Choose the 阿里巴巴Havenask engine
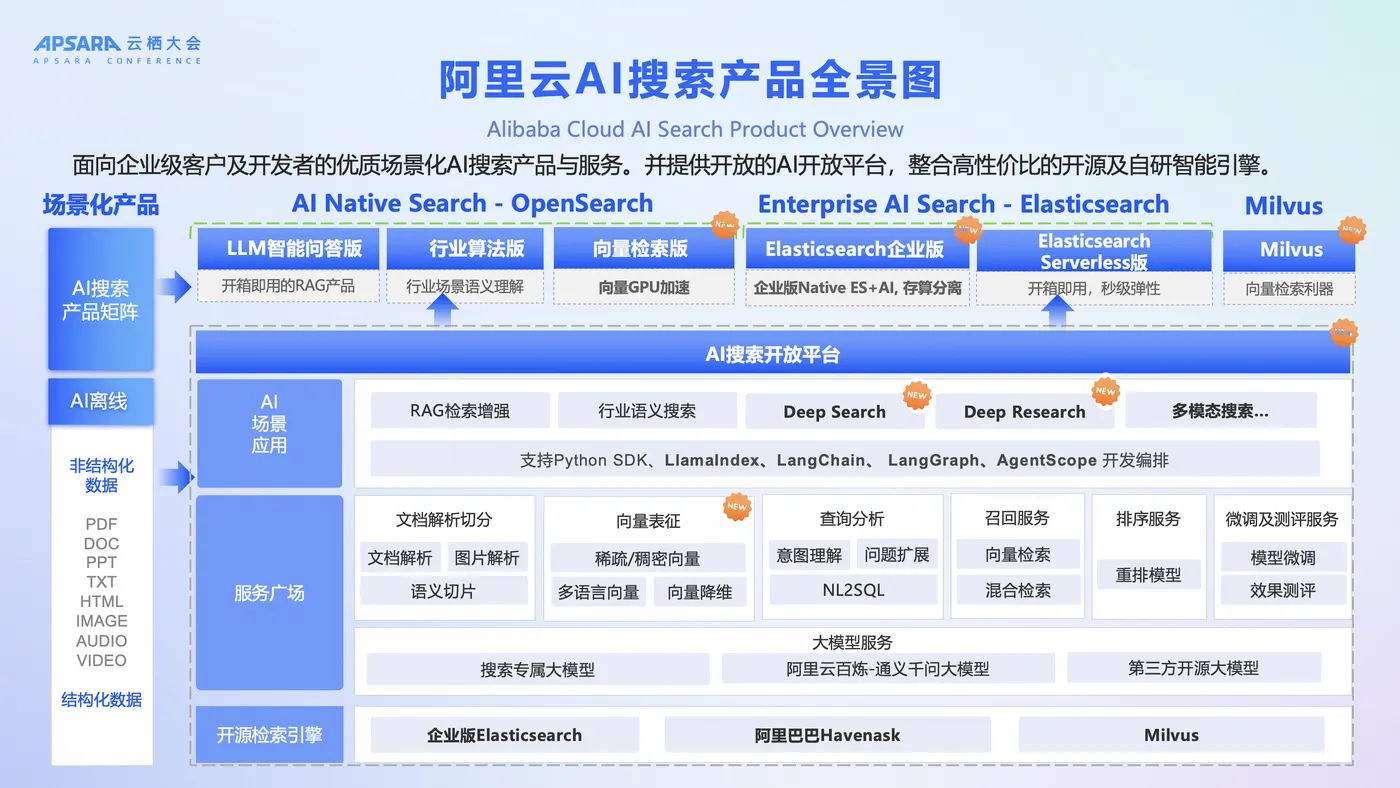Image resolution: width=1400 pixels, height=788 pixels. click(828, 735)
